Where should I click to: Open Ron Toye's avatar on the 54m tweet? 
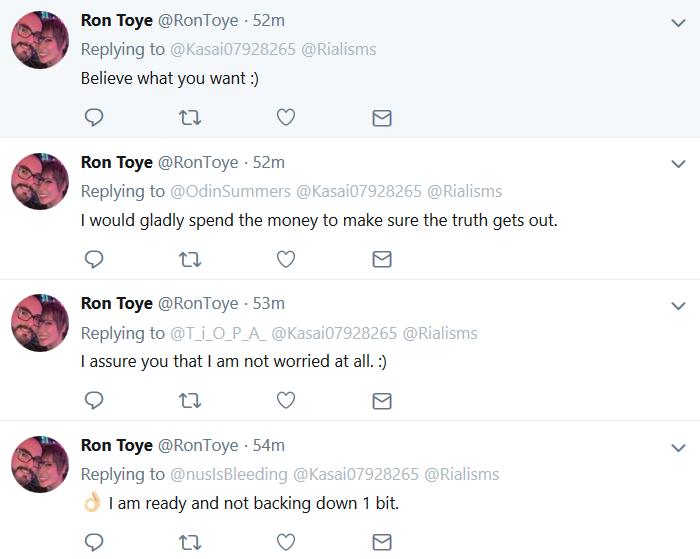40,464
